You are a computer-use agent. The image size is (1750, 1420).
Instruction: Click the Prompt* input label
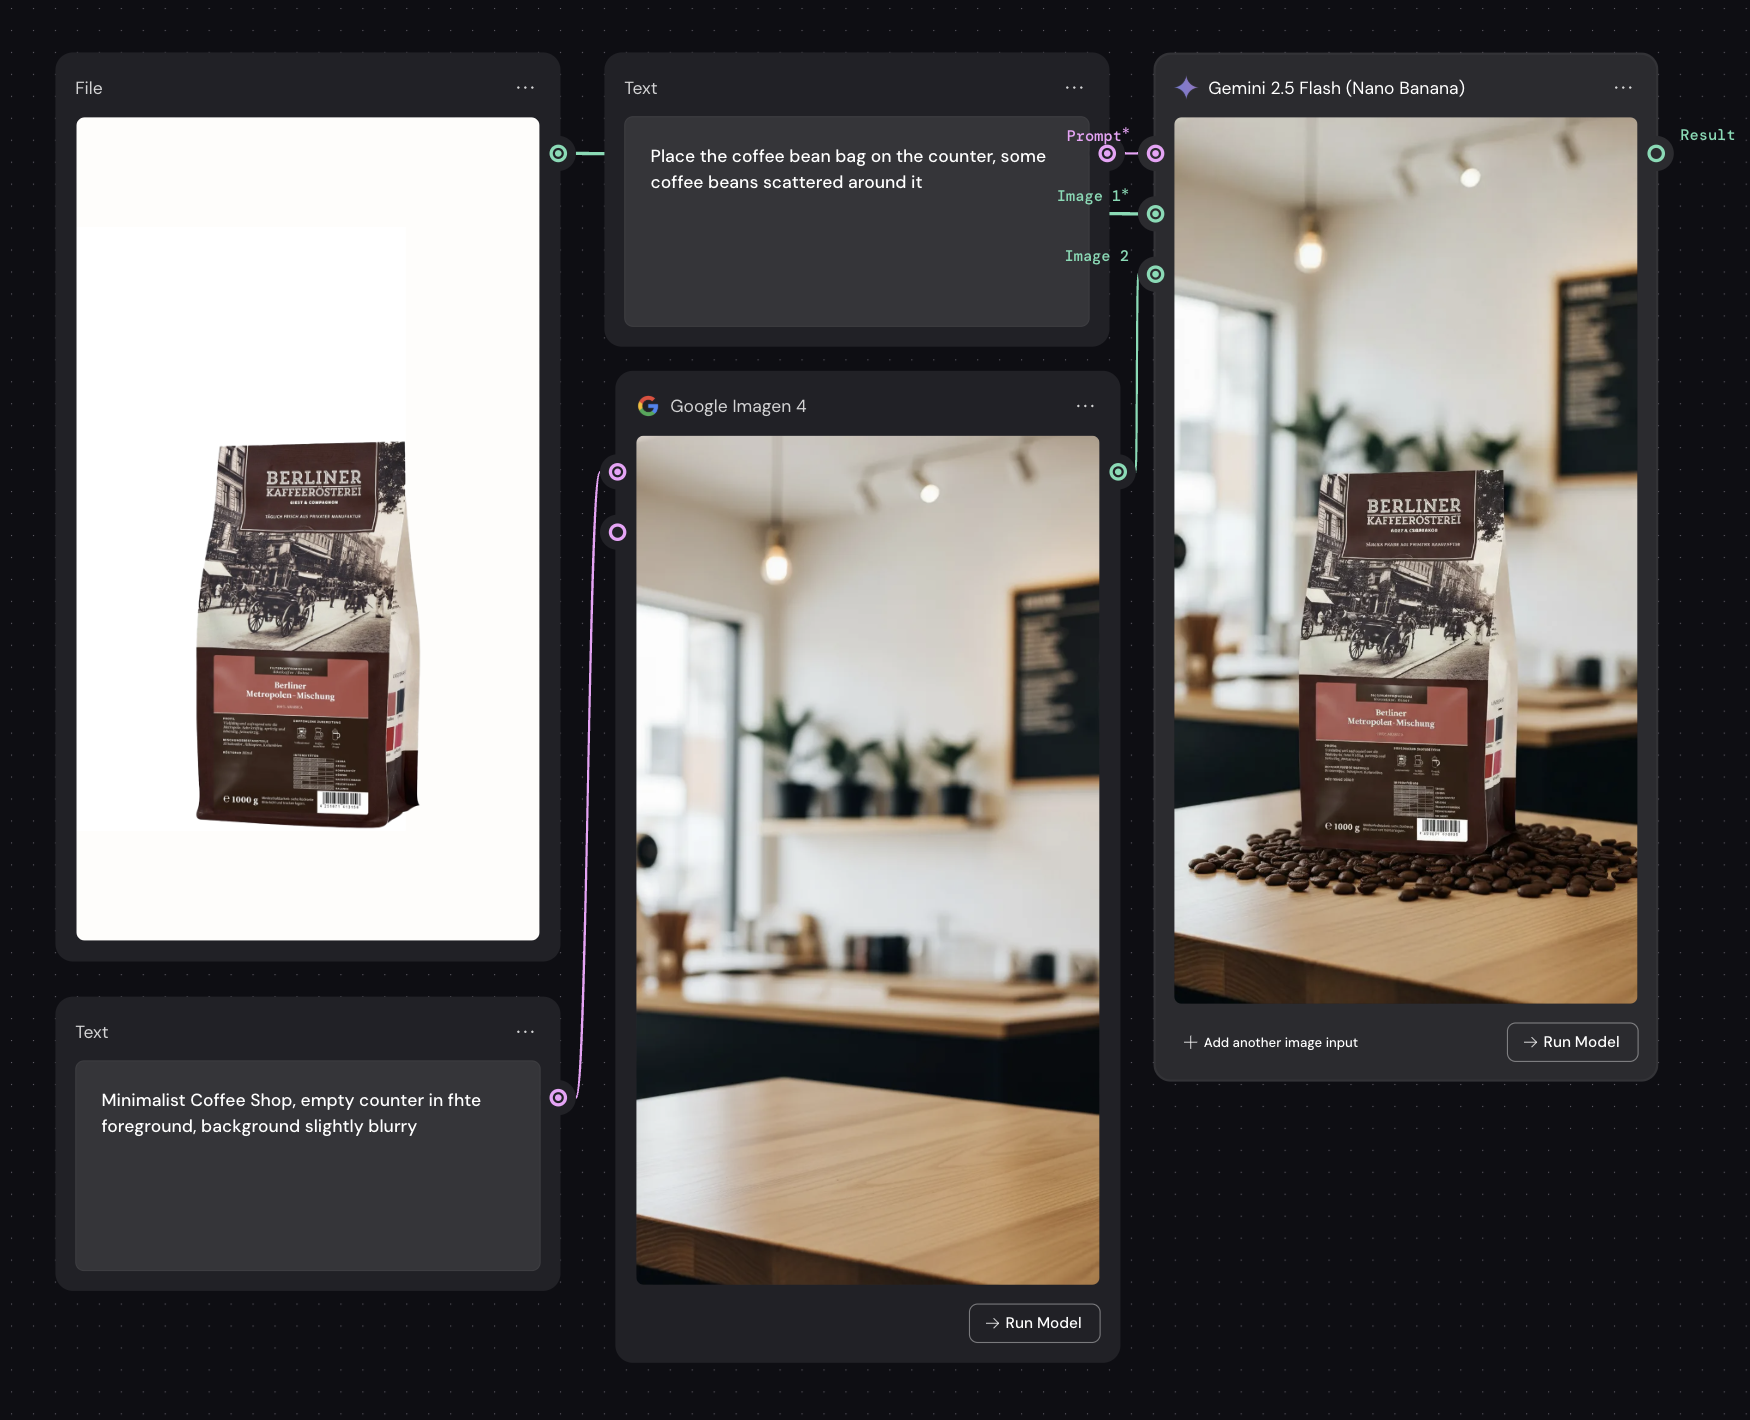click(x=1097, y=135)
